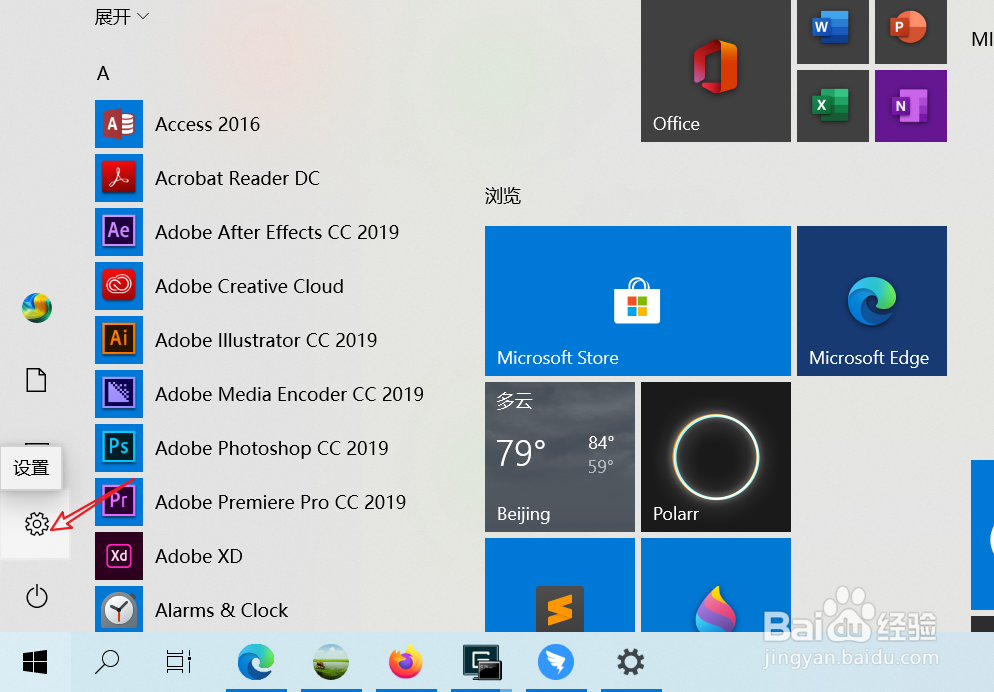The height and width of the screenshot is (692, 994).
Task: Click the Adobe XD label text
Action: pyautogui.click(x=199, y=556)
